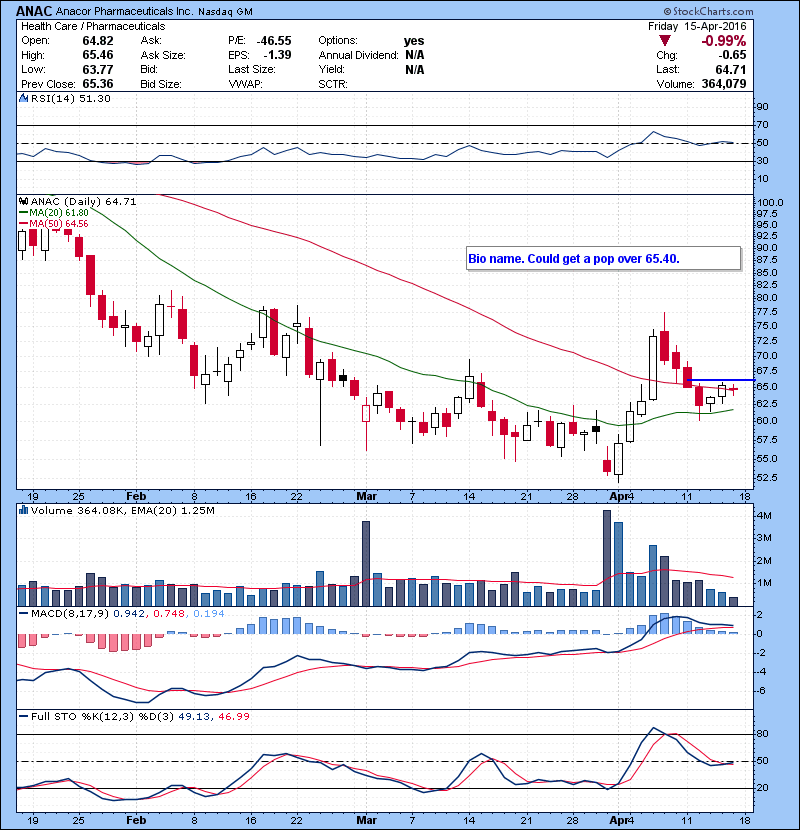Click the EPS value -1.39

(277, 55)
